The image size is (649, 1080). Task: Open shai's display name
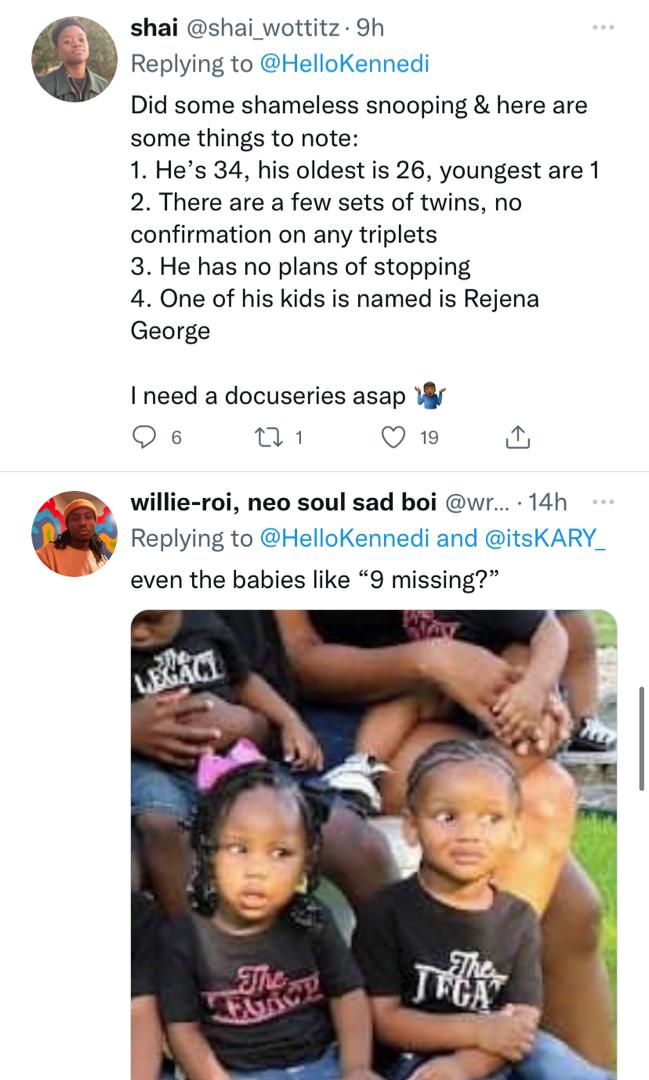150,30
